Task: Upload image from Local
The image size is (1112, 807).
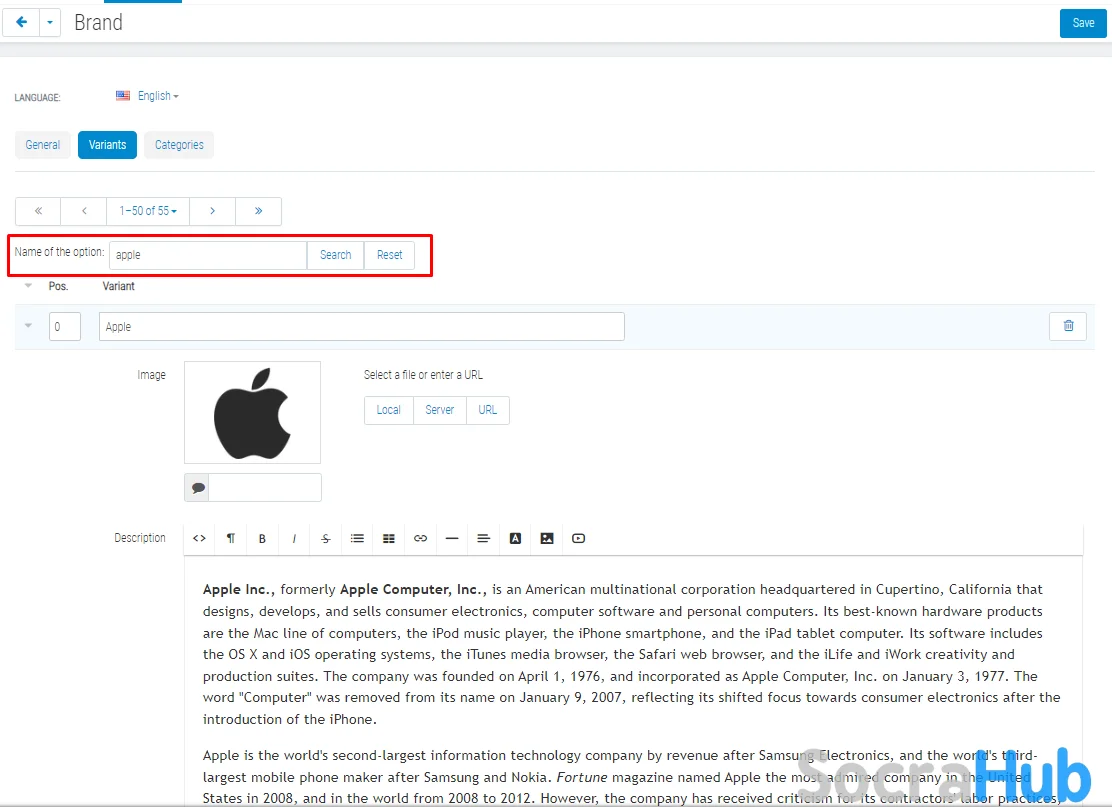Action: 389,410
